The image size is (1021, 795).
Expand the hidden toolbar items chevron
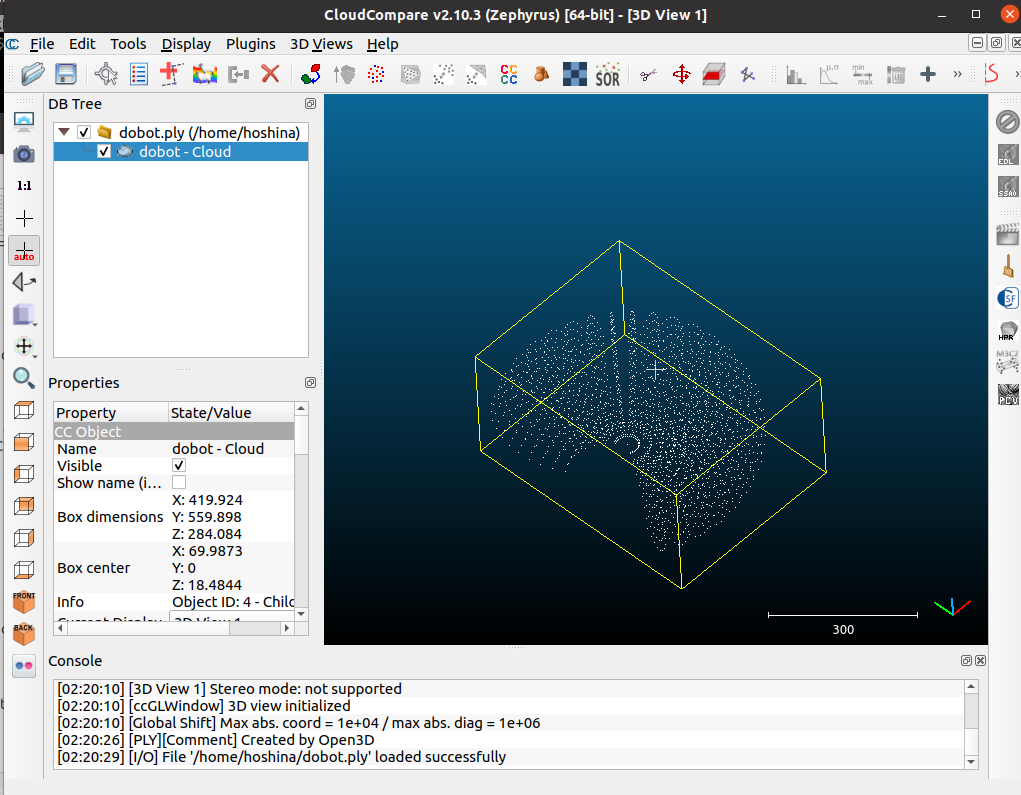point(957,74)
